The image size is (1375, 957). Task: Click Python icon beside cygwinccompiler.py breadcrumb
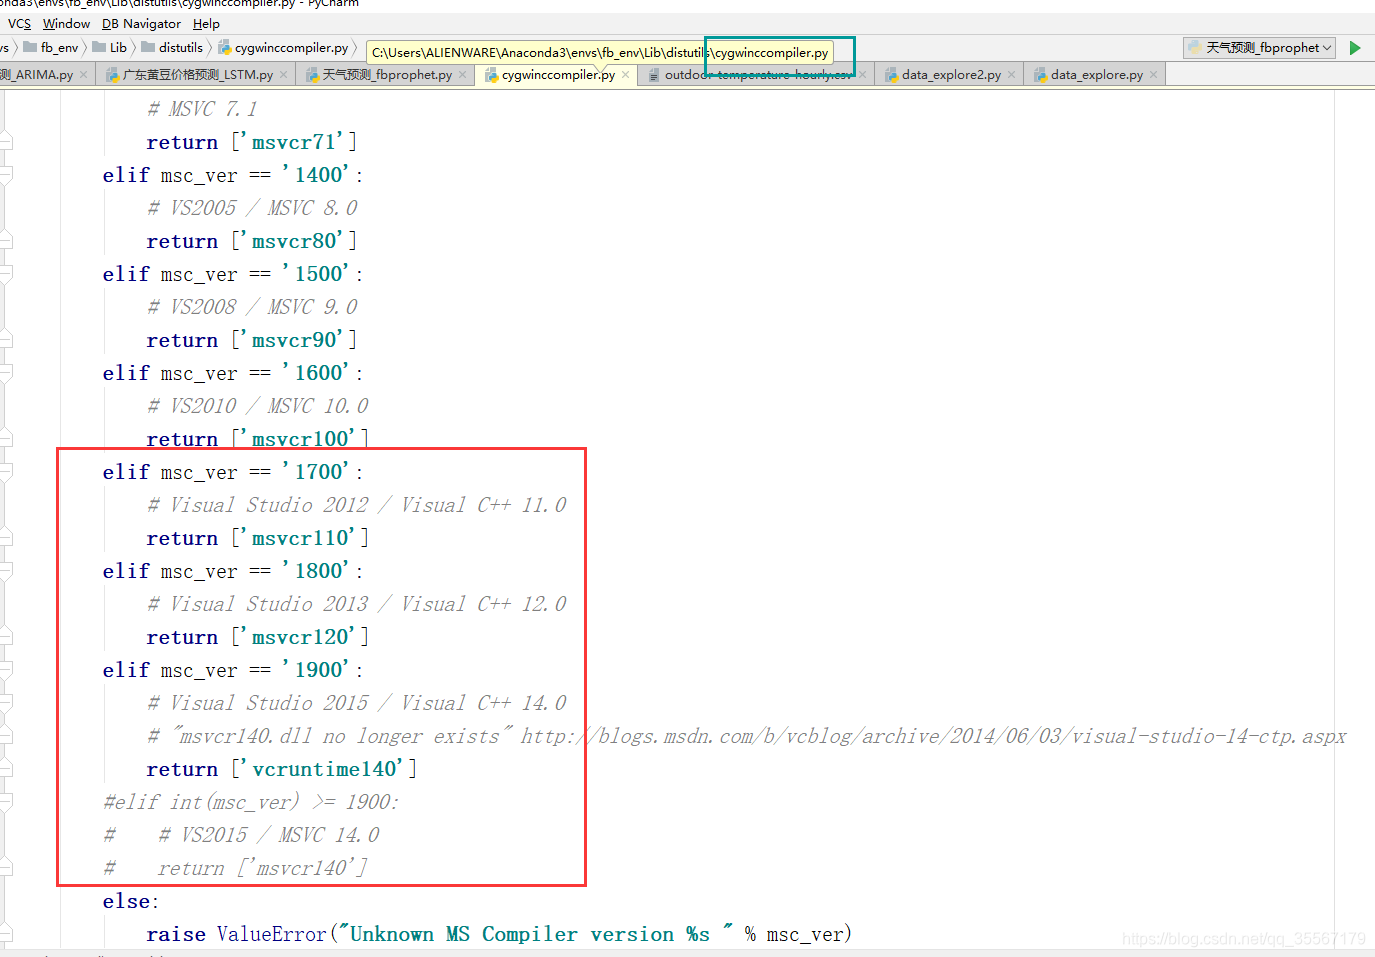(x=225, y=47)
